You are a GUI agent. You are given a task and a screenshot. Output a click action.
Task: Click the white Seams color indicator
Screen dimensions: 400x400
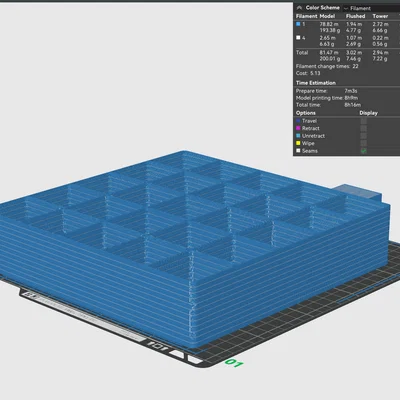pos(298,151)
